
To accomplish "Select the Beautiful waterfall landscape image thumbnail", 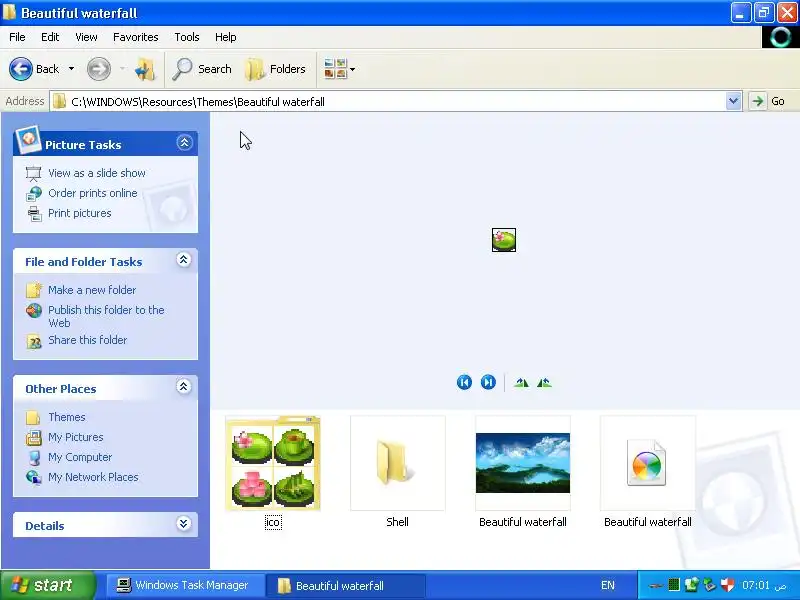I will pos(523,463).
